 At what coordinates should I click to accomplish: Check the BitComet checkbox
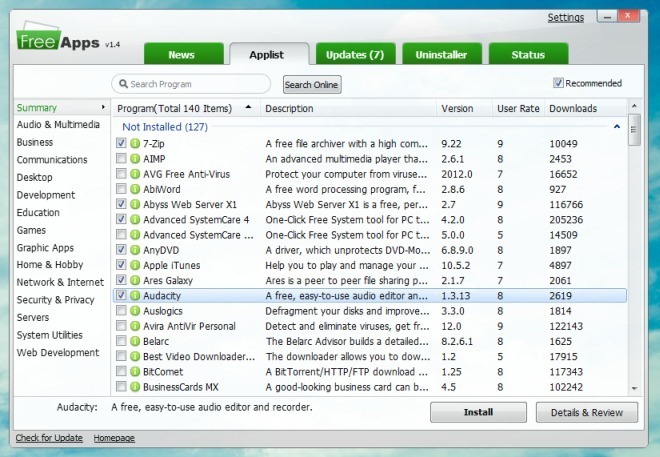(x=121, y=371)
